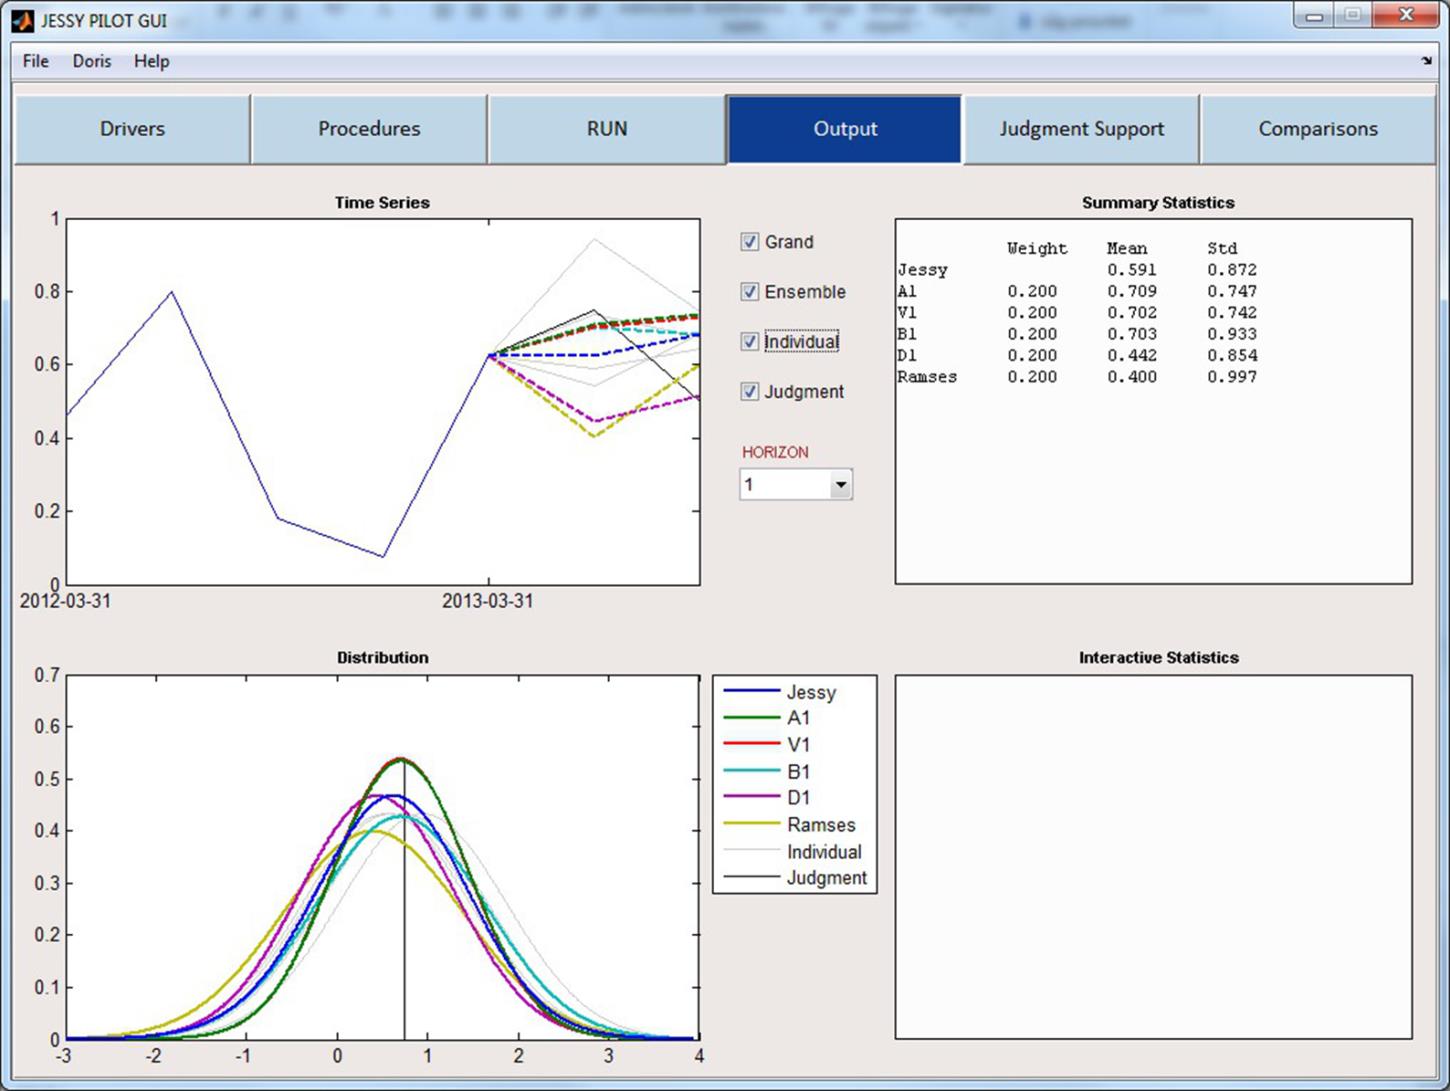
Task: Click the Time Series plot area
Action: 383,402
